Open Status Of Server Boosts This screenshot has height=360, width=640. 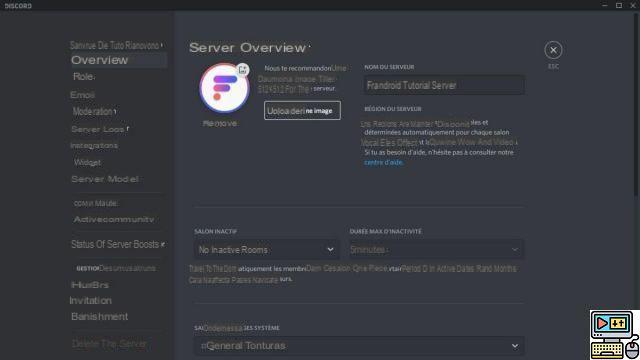point(118,244)
